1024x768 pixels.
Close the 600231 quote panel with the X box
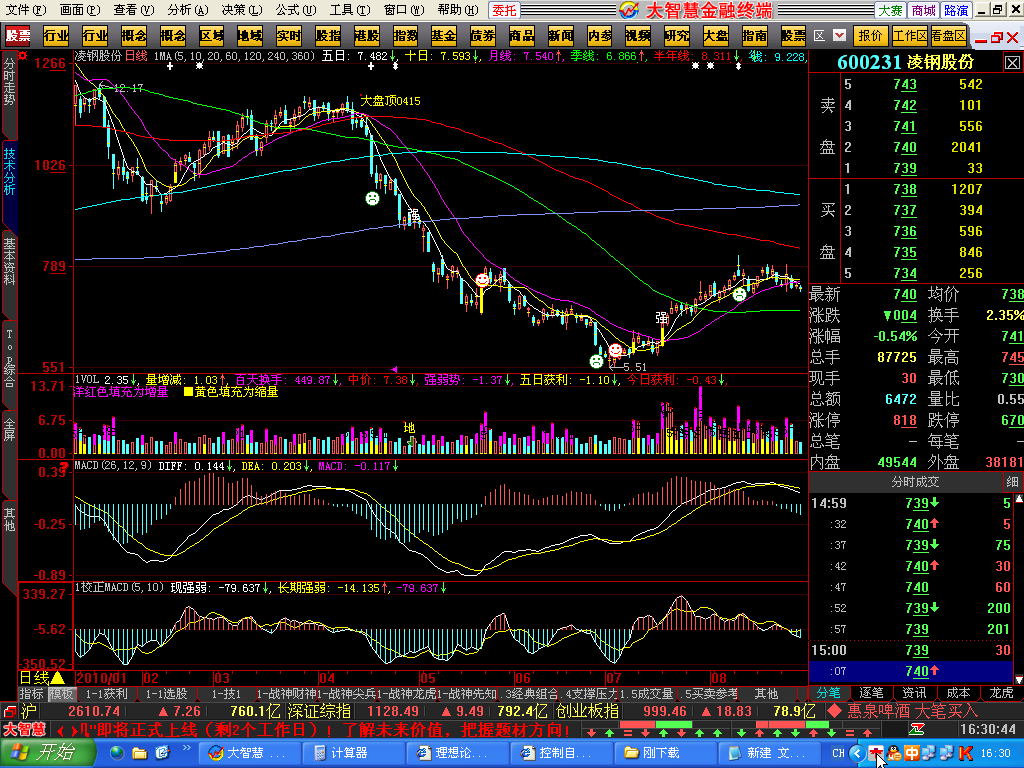(x=1012, y=63)
